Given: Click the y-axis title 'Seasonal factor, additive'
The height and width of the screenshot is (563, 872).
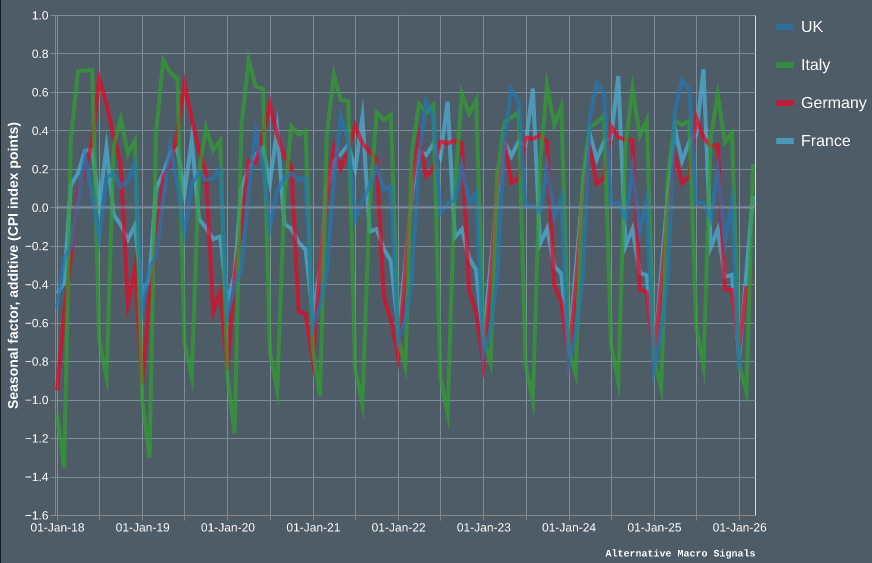Looking at the screenshot, I should coord(14,265).
